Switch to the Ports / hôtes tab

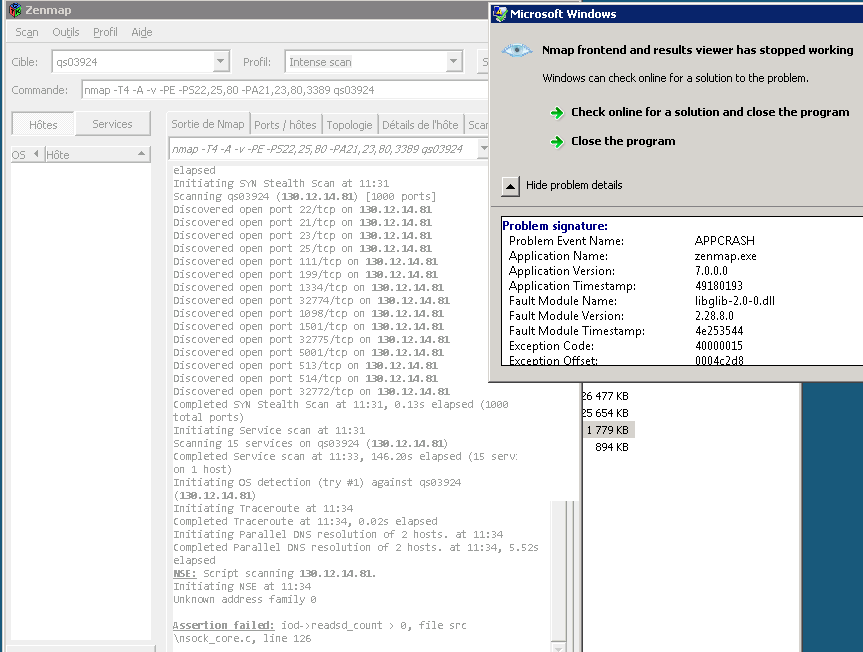coord(285,125)
